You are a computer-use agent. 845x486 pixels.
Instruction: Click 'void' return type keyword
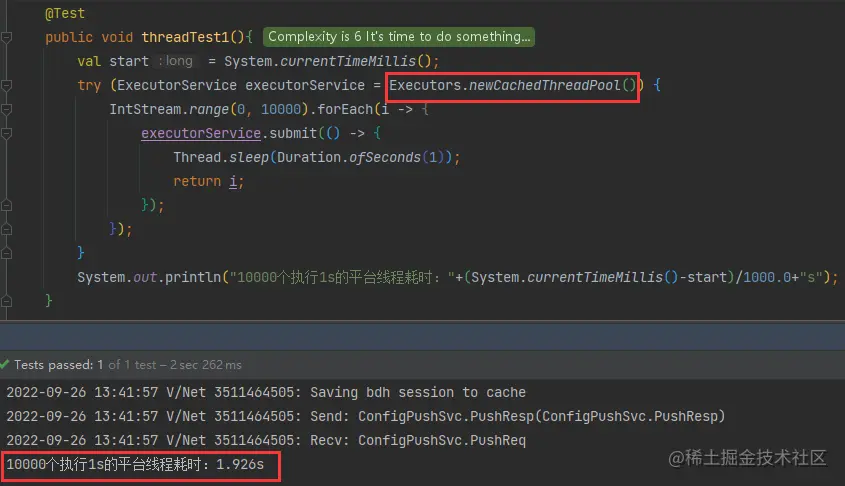pyautogui.click(x=117, y=37)
